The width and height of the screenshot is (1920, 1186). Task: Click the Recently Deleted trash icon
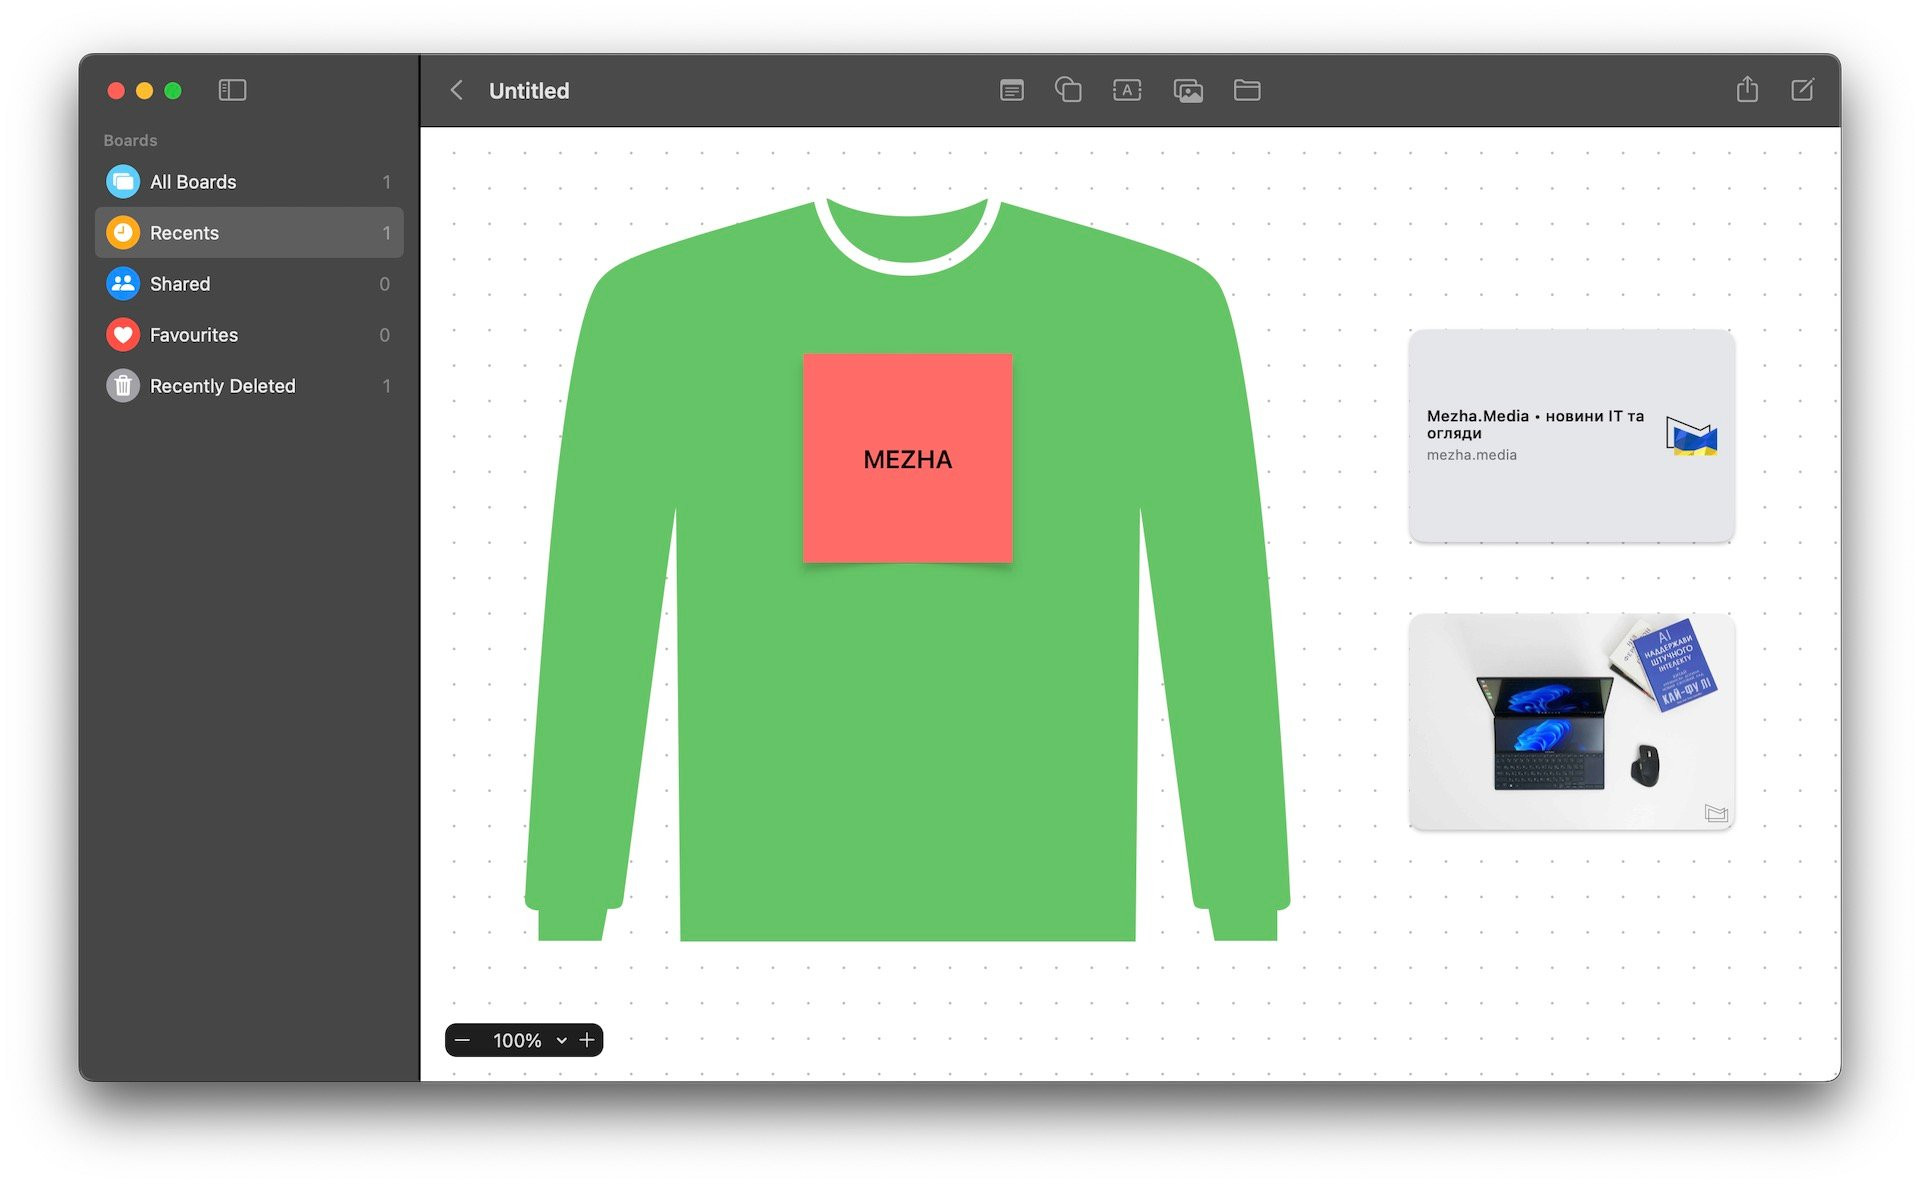point(123,386)
